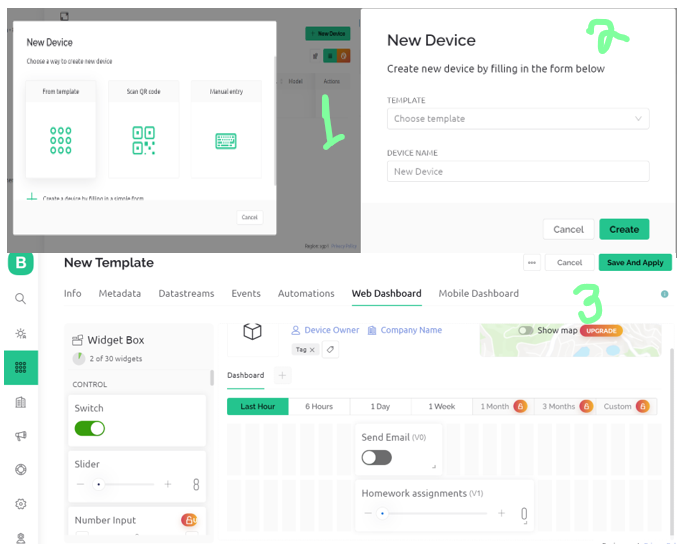Decrease Homework assignments with minus

[368, 513]
